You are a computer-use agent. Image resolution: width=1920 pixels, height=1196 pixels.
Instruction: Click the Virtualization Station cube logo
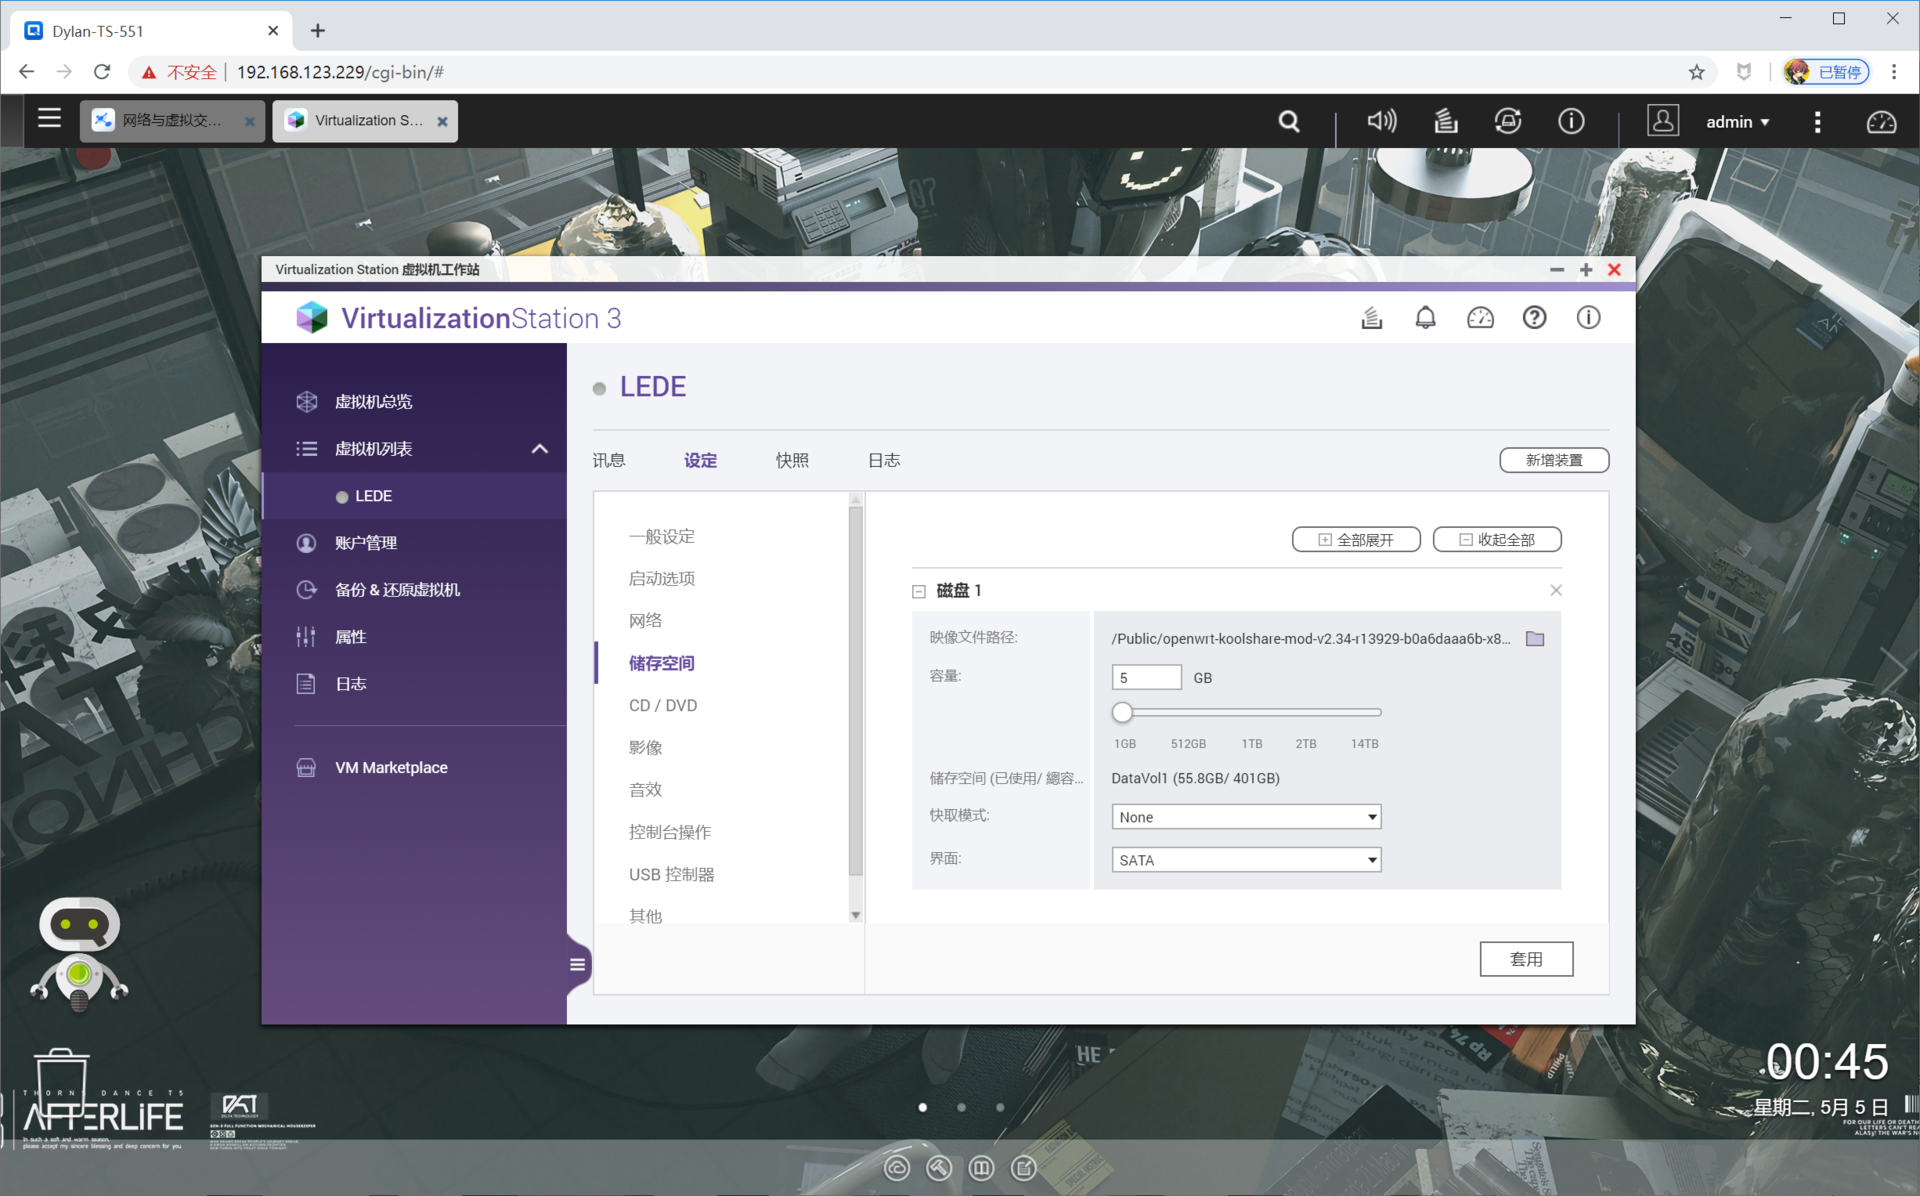(x=312, y=318)
